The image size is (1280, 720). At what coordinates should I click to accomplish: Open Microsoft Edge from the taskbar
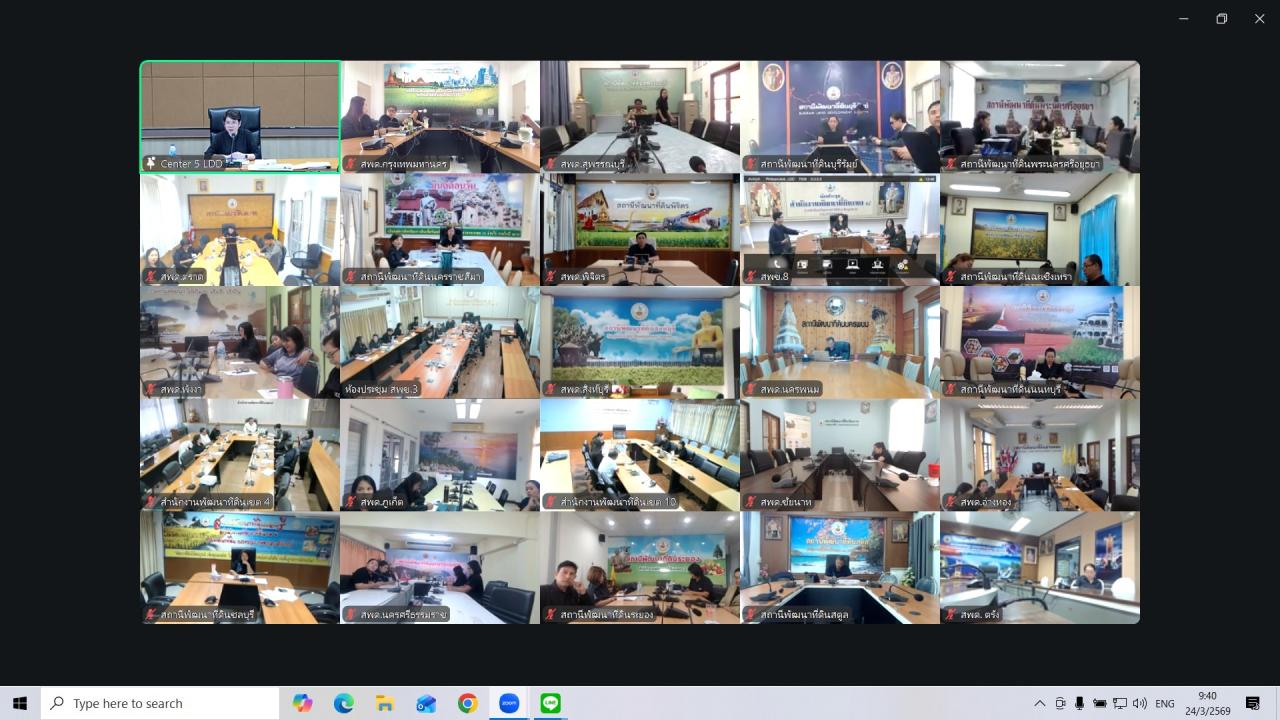pos(344,703)
